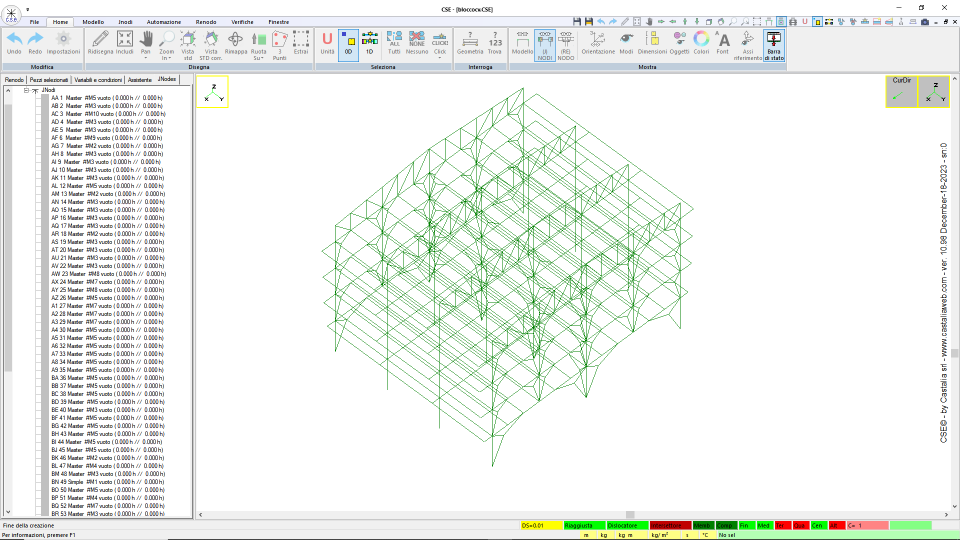The image size is (960, 540).
Task: Click Tutti to select all
Action: point(394,43)
